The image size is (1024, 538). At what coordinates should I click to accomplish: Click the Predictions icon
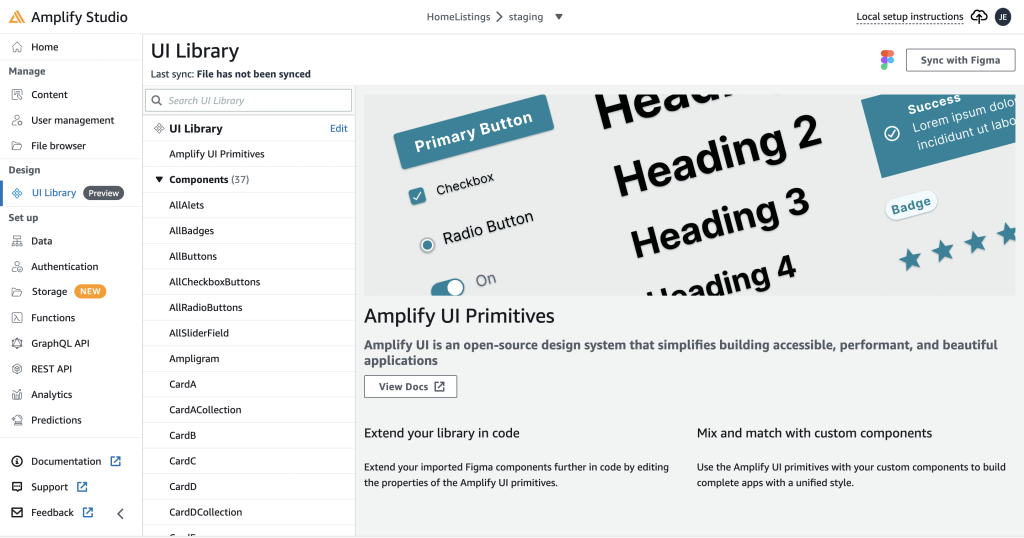point(17,420)
